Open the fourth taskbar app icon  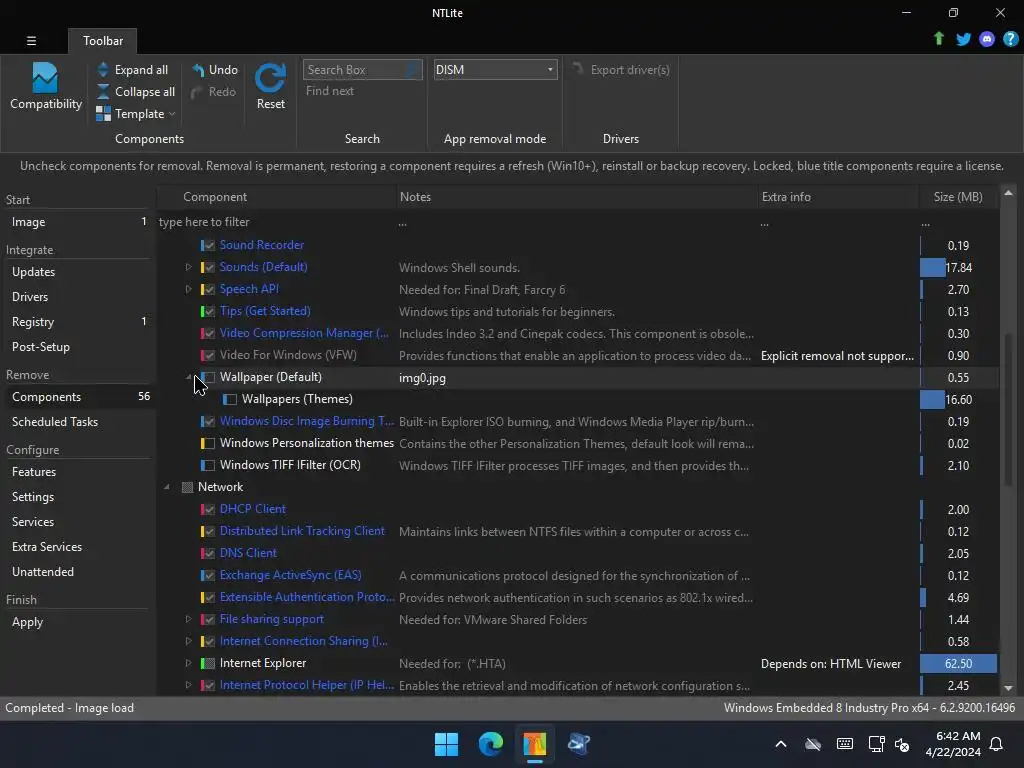point(579,744)
